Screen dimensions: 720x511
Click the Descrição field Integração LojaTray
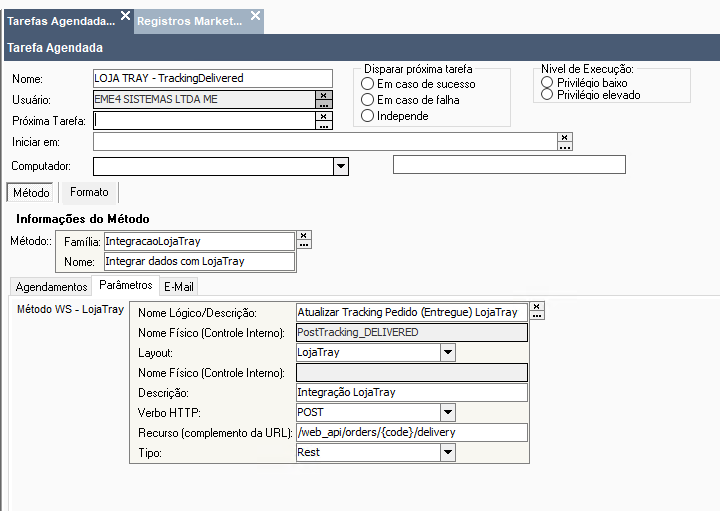click(x=412, y=393)
